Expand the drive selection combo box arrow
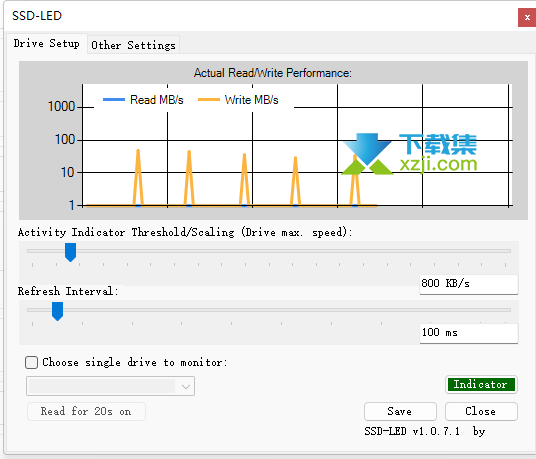The width and height of the screenshot is (536, 459). coord(186,387)
